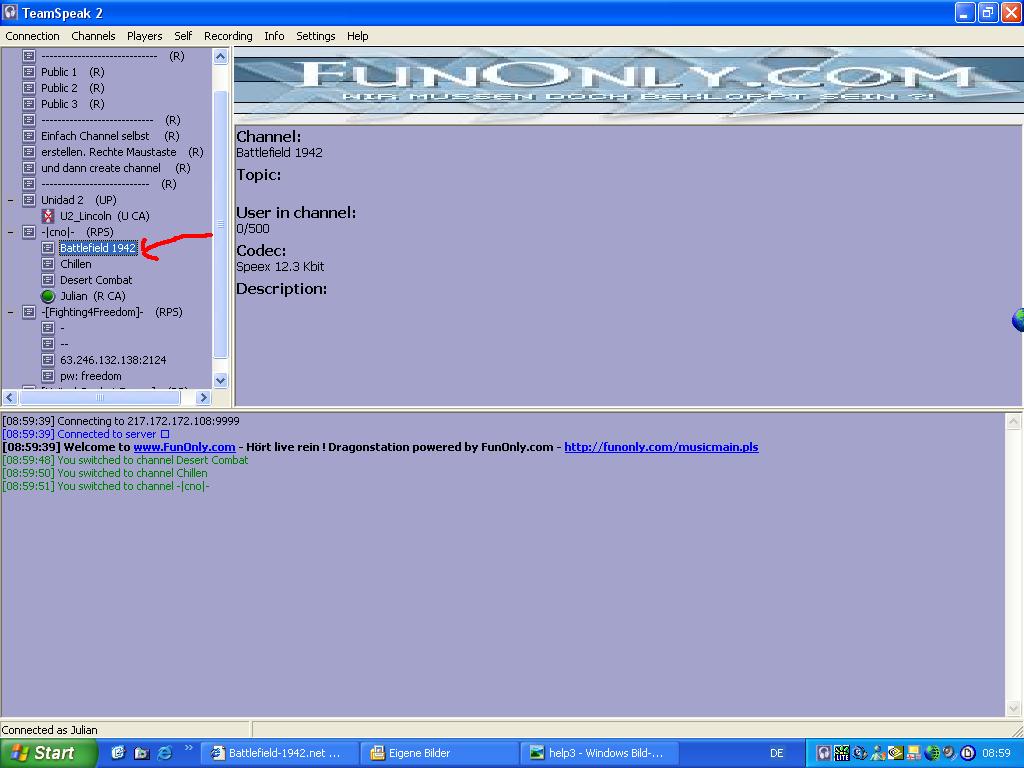The image size is (1024, 768).
Task: Click the DE language indicator in the taskbar
Action: (776, 753)
